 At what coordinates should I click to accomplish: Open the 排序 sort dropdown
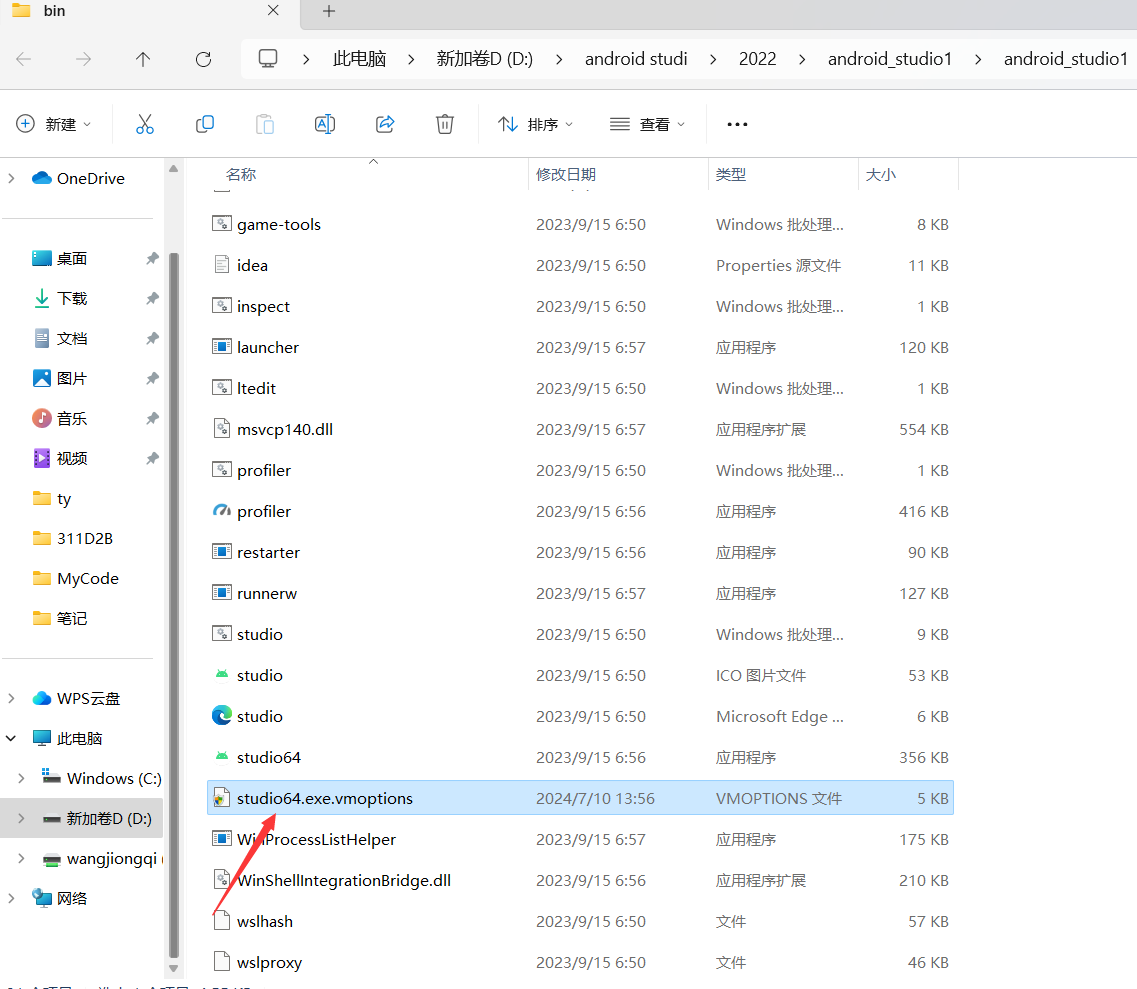(535, 124)
